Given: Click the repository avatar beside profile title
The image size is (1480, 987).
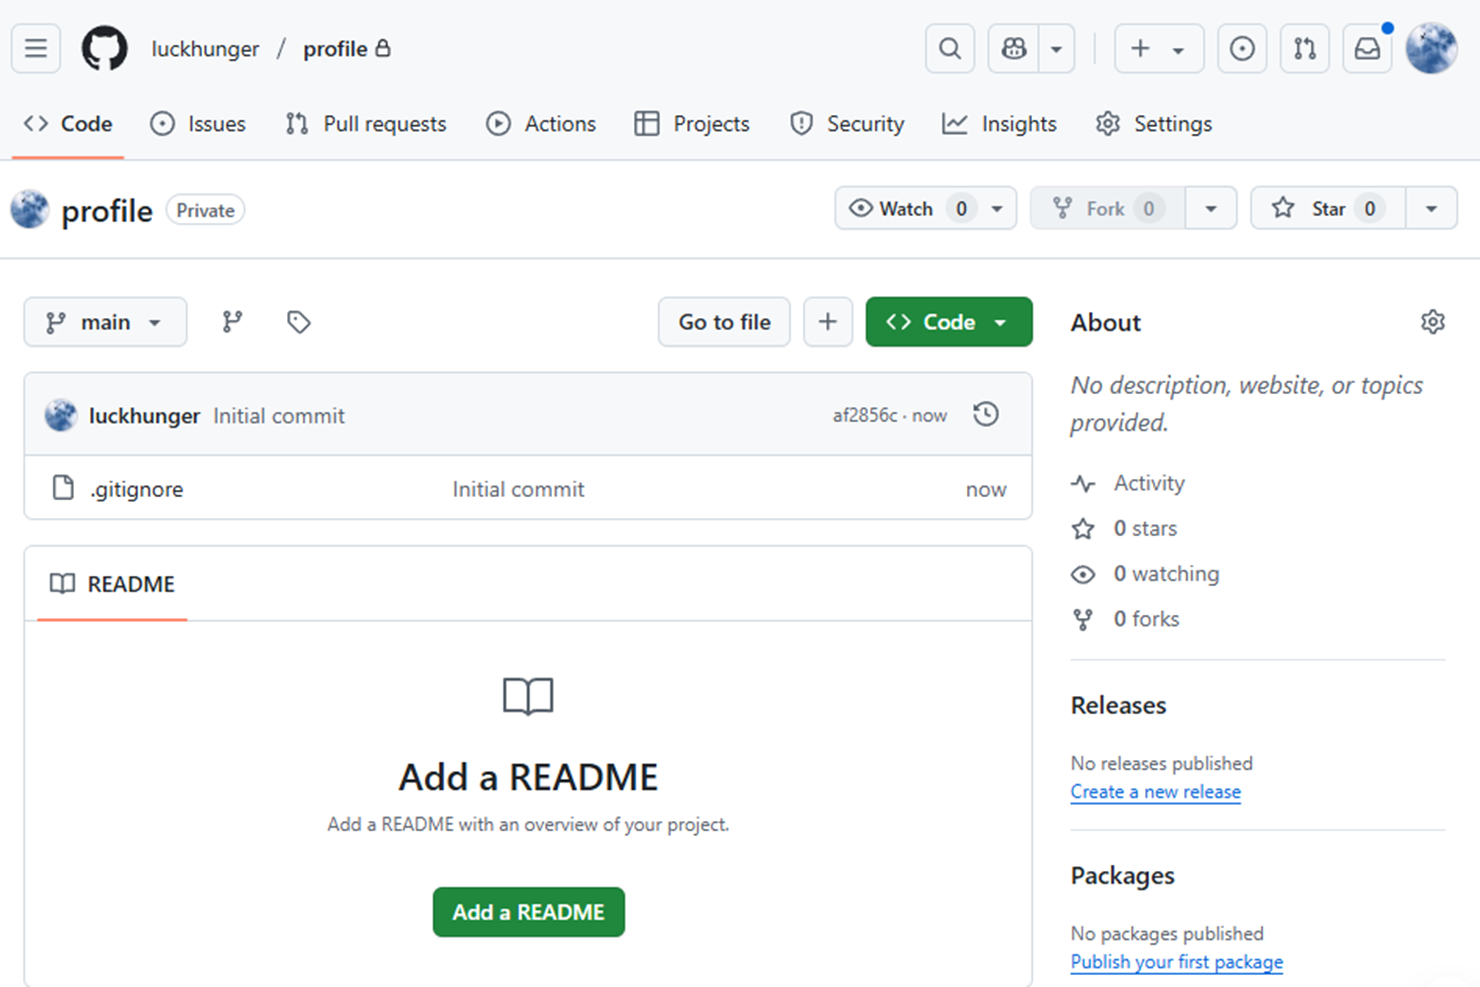Looking at the screenshot, I should tap(30, 210).
